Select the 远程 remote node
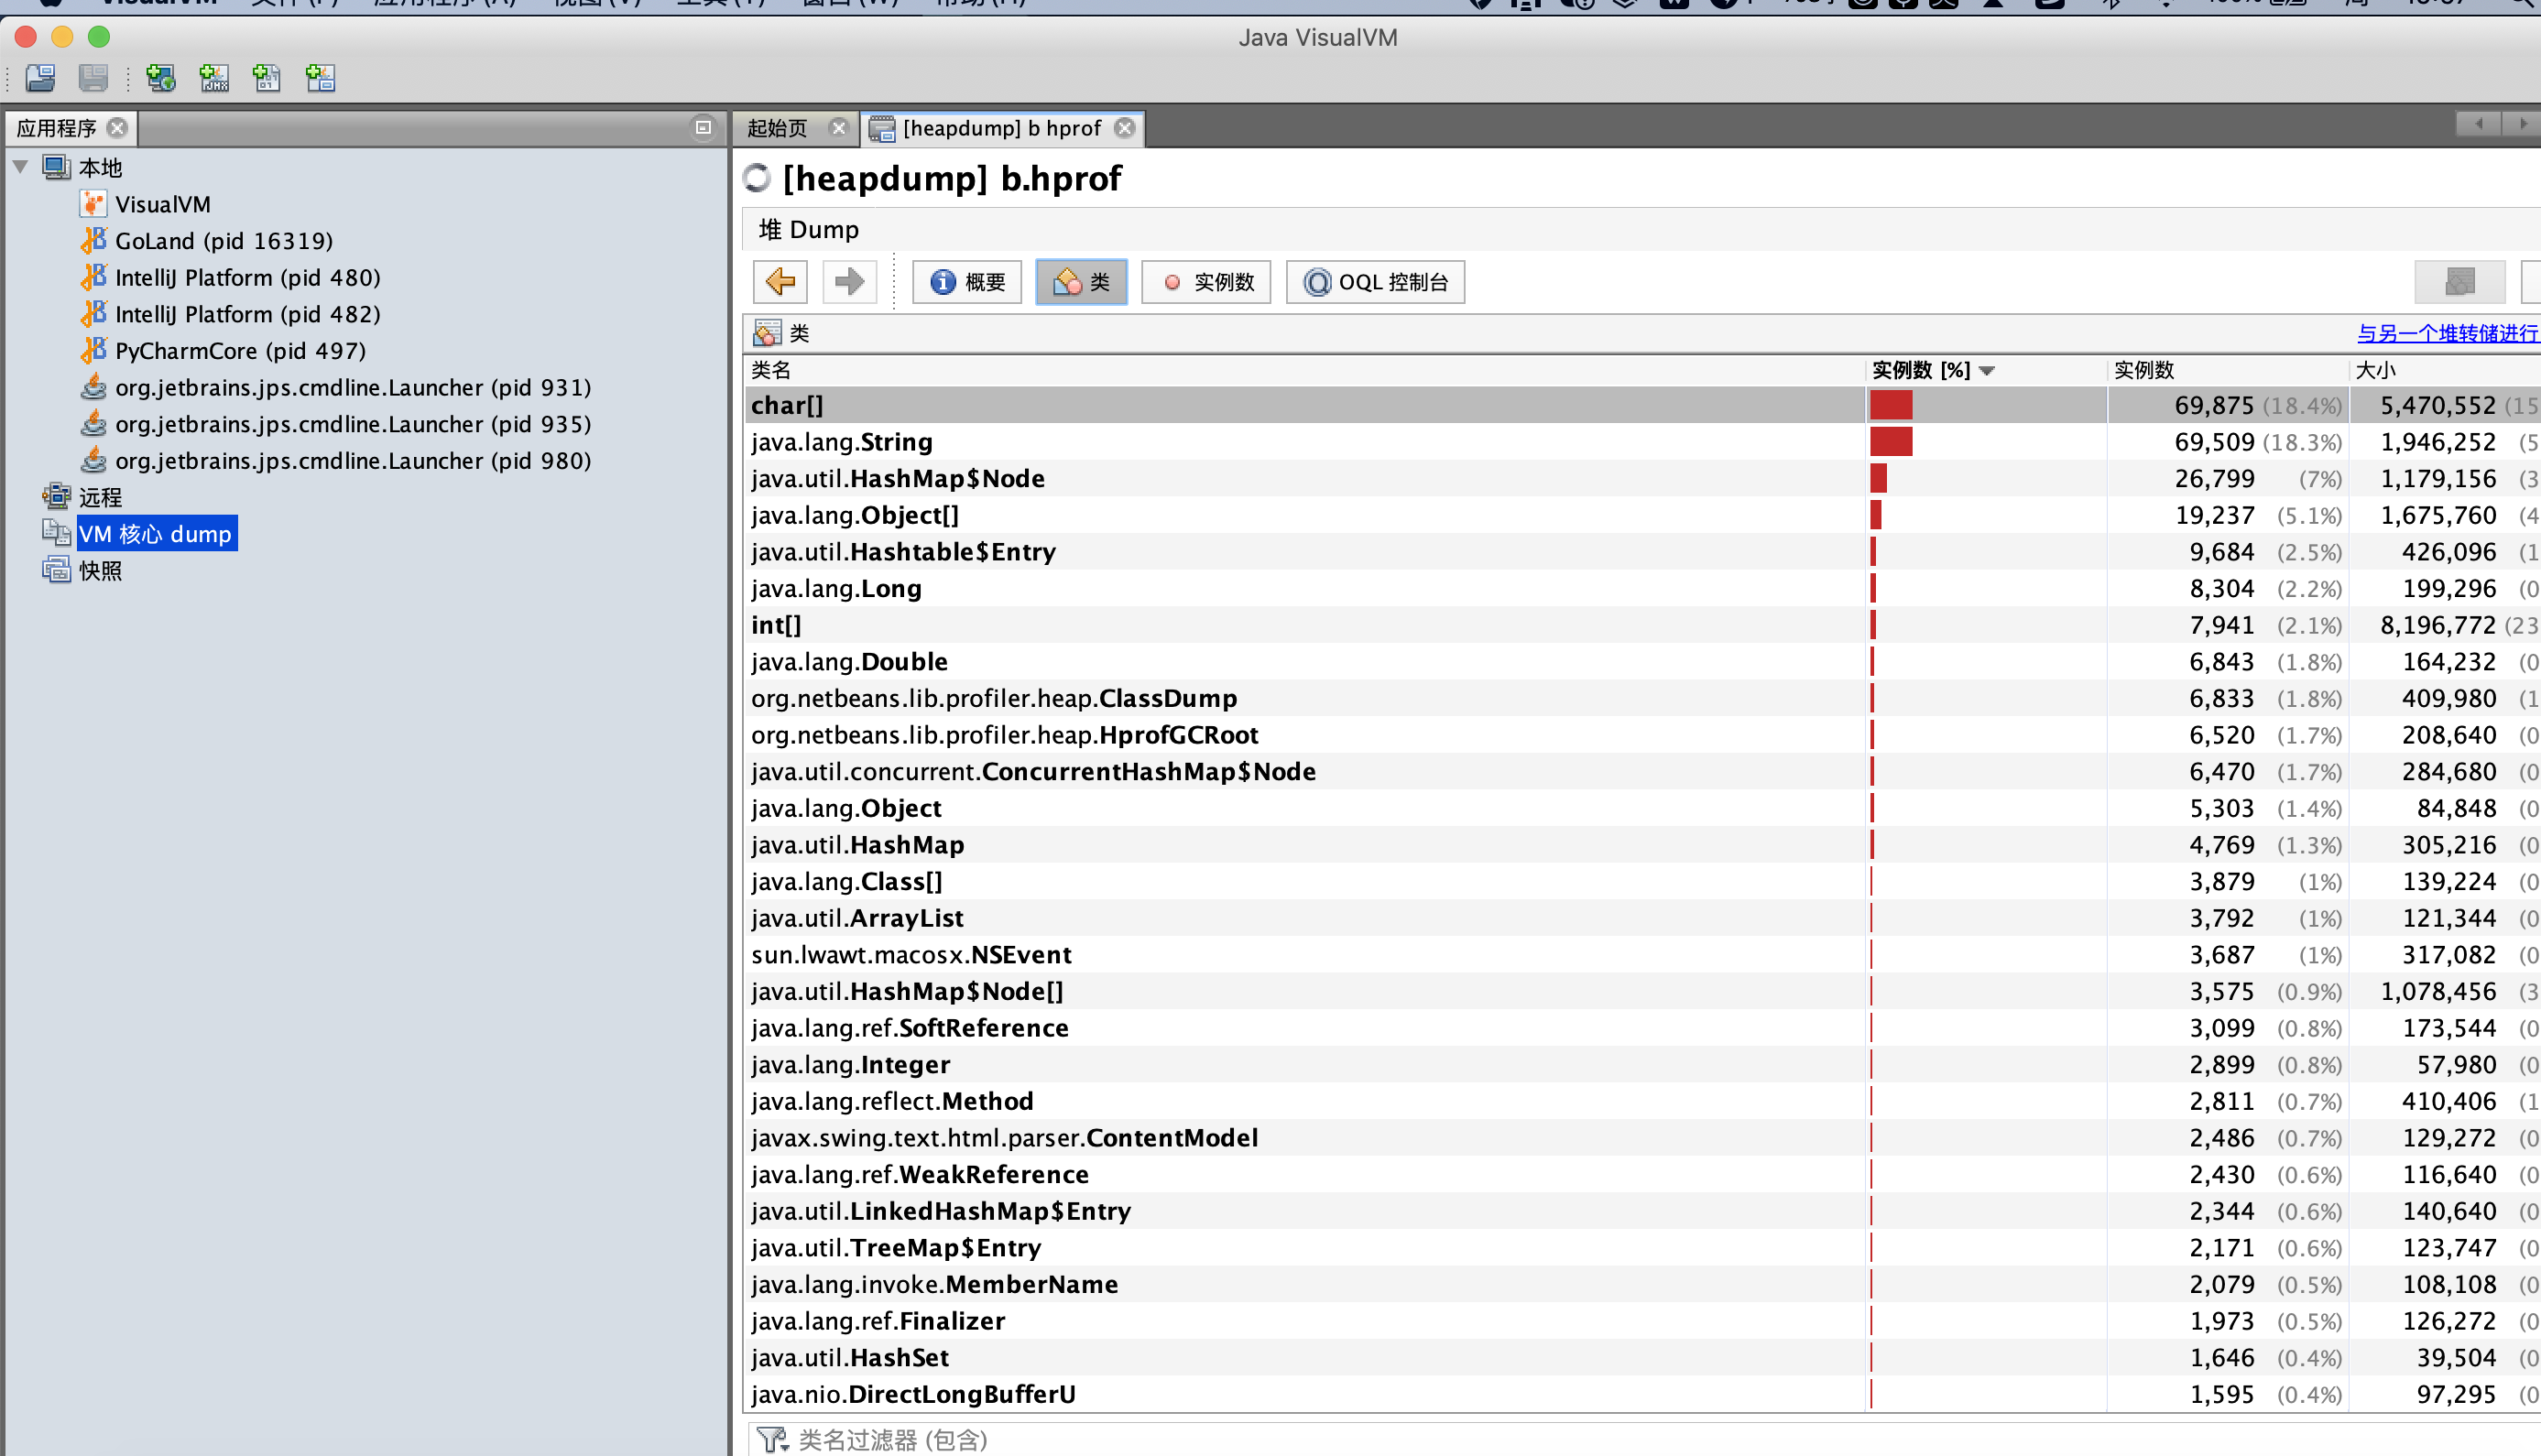Screen dimensions: 2541x1456 pos(100,497)
